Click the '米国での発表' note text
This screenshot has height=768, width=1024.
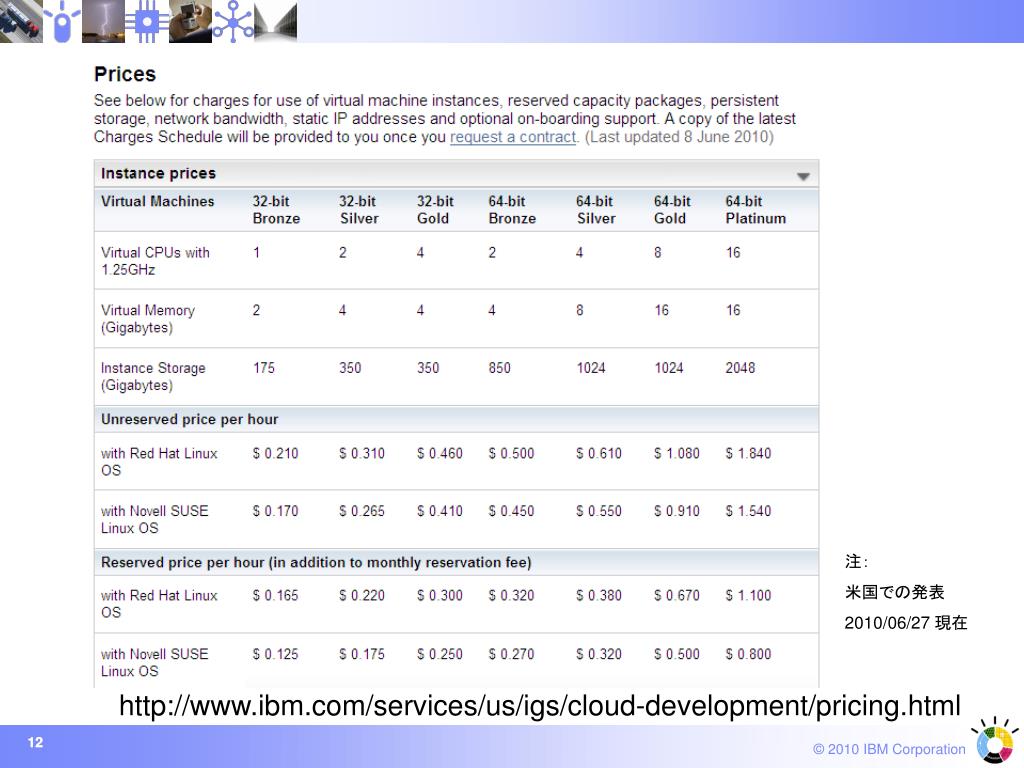tap(895, 592)
